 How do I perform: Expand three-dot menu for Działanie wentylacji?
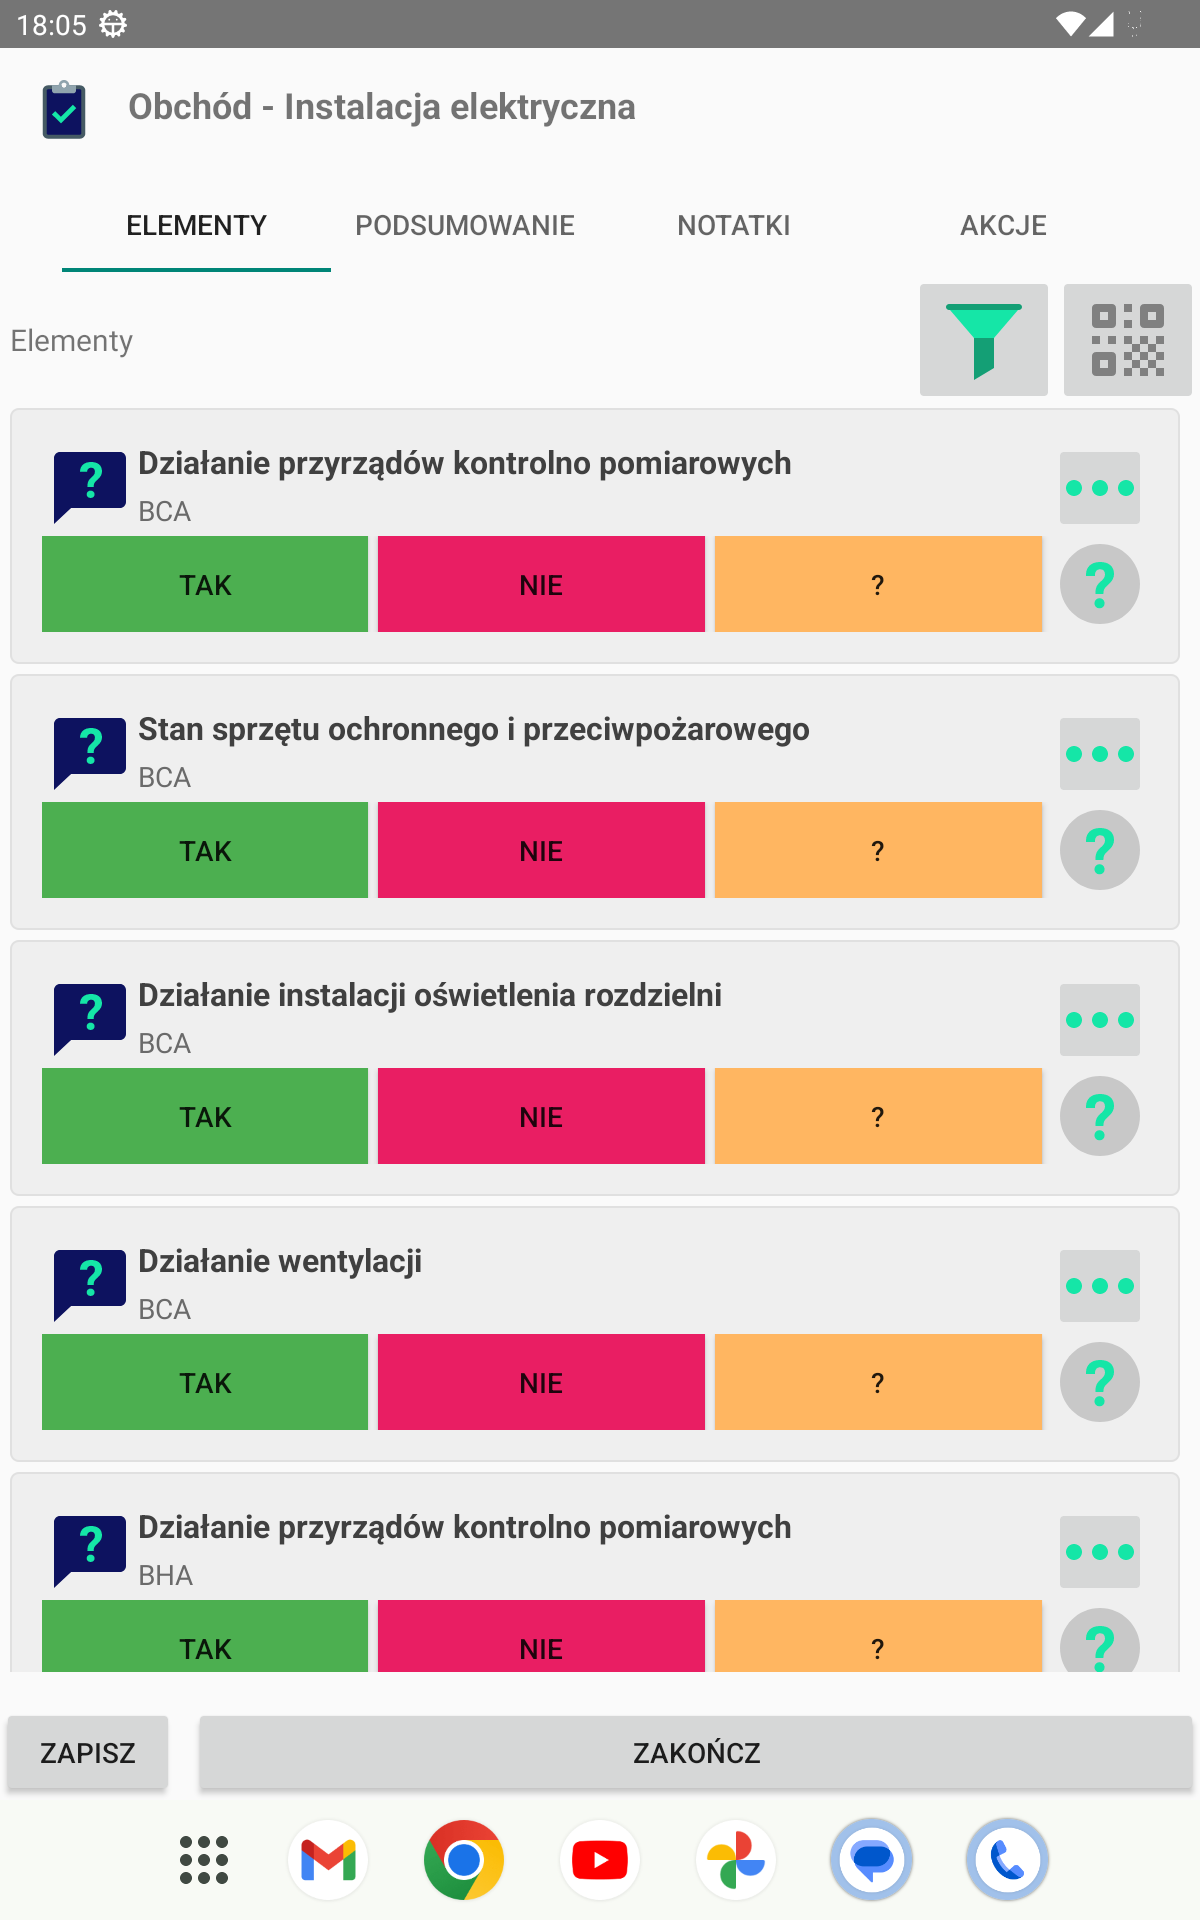(x=1099, y=1286)
